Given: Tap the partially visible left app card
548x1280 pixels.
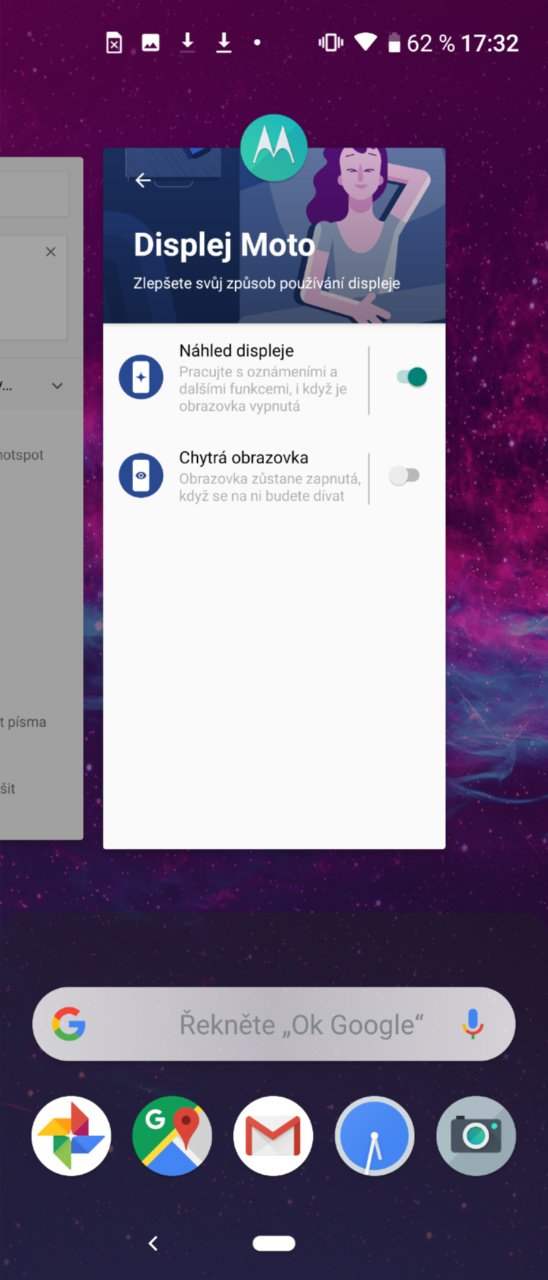Looking at the screenshot, I should point(41,498).
